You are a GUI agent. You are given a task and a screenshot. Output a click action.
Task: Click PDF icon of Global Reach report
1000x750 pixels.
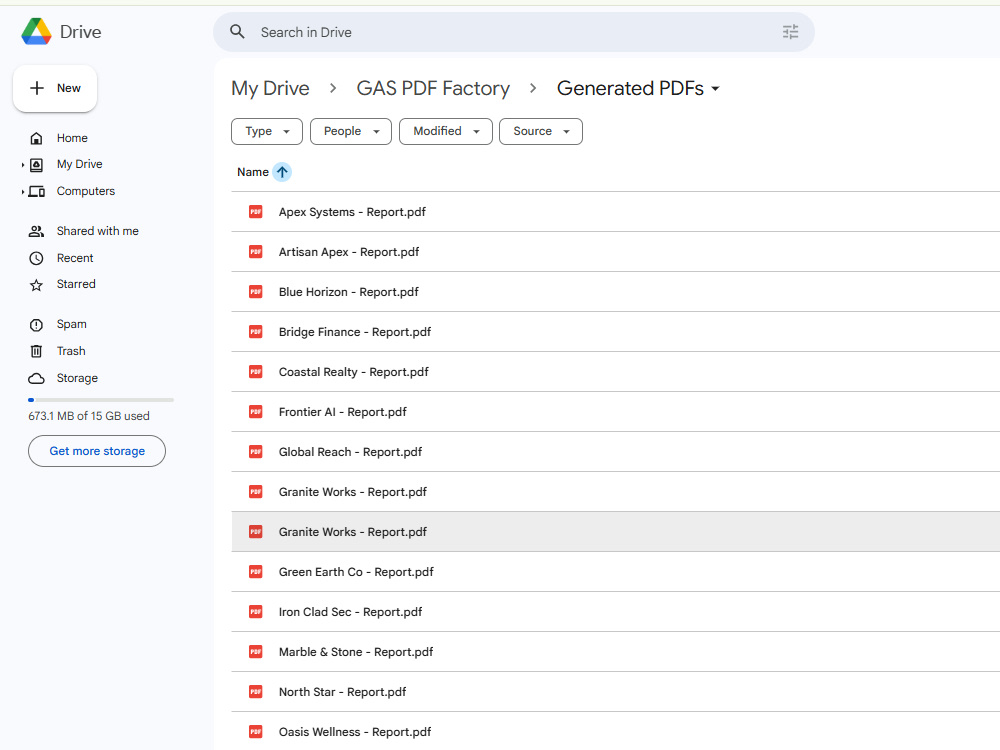tap(256, 452)
